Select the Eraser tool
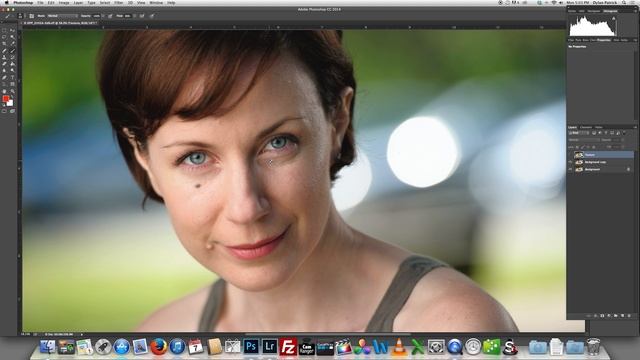Screen dimensions: 640x360 pos(4,64)
